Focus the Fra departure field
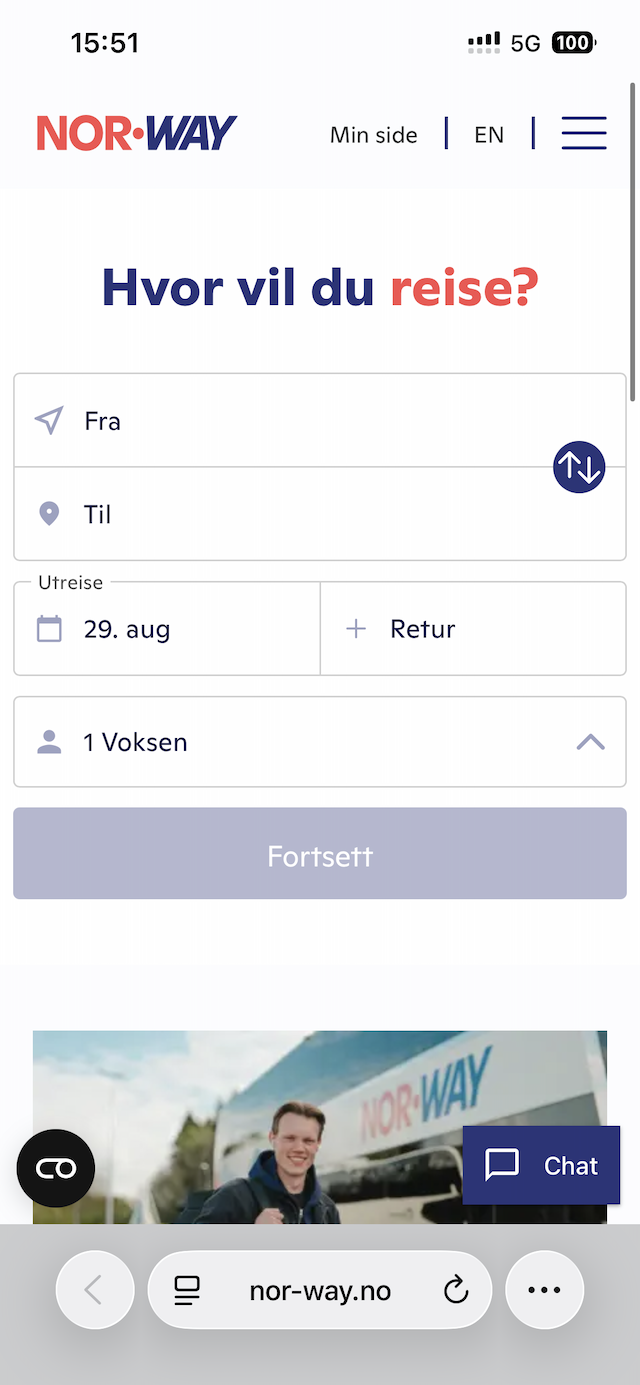This screenshot has width=640, height=1385. [x=320, y=421]
